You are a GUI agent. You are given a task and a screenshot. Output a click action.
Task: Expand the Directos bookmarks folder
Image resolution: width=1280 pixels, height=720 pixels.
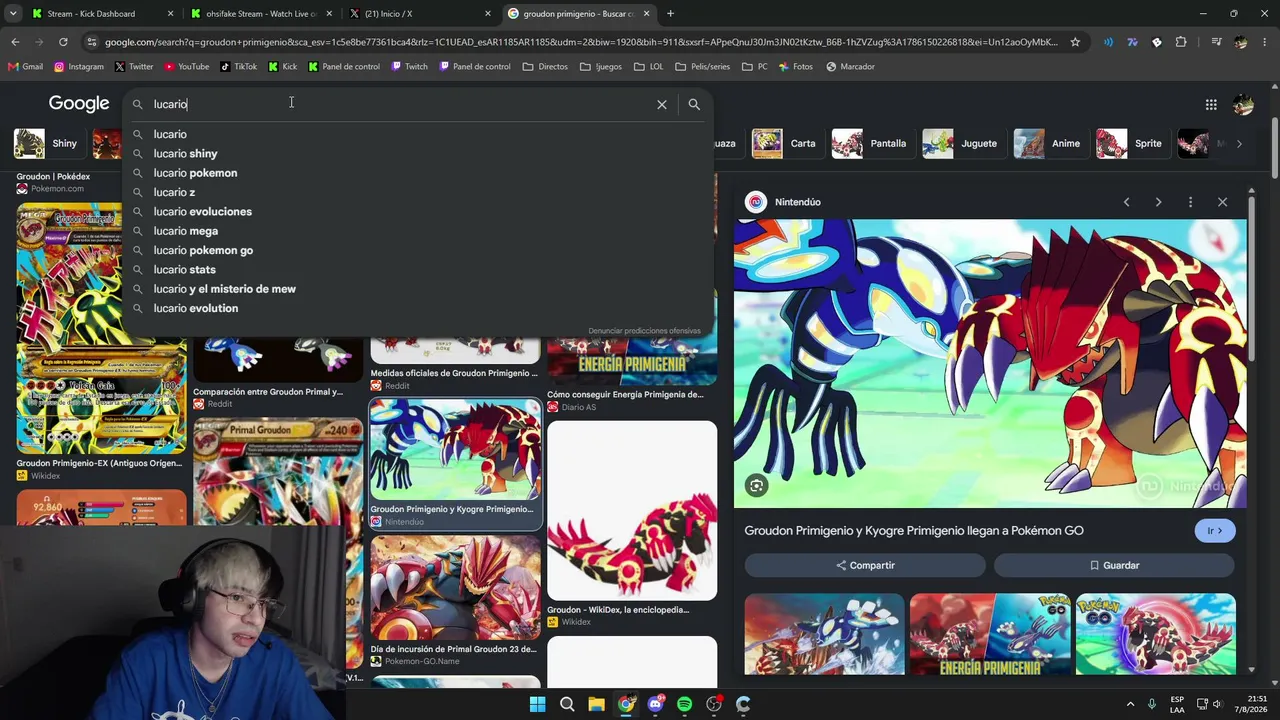546,67
